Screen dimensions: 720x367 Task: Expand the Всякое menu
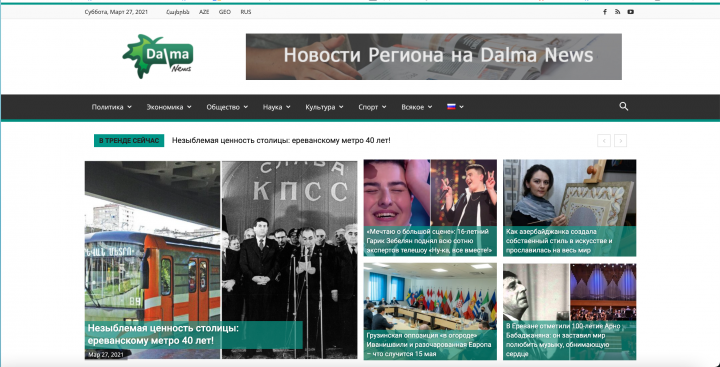point(416,107)
